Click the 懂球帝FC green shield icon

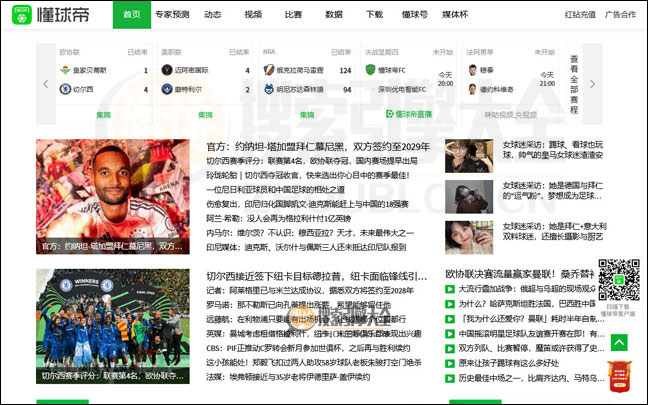coord(370,70)
